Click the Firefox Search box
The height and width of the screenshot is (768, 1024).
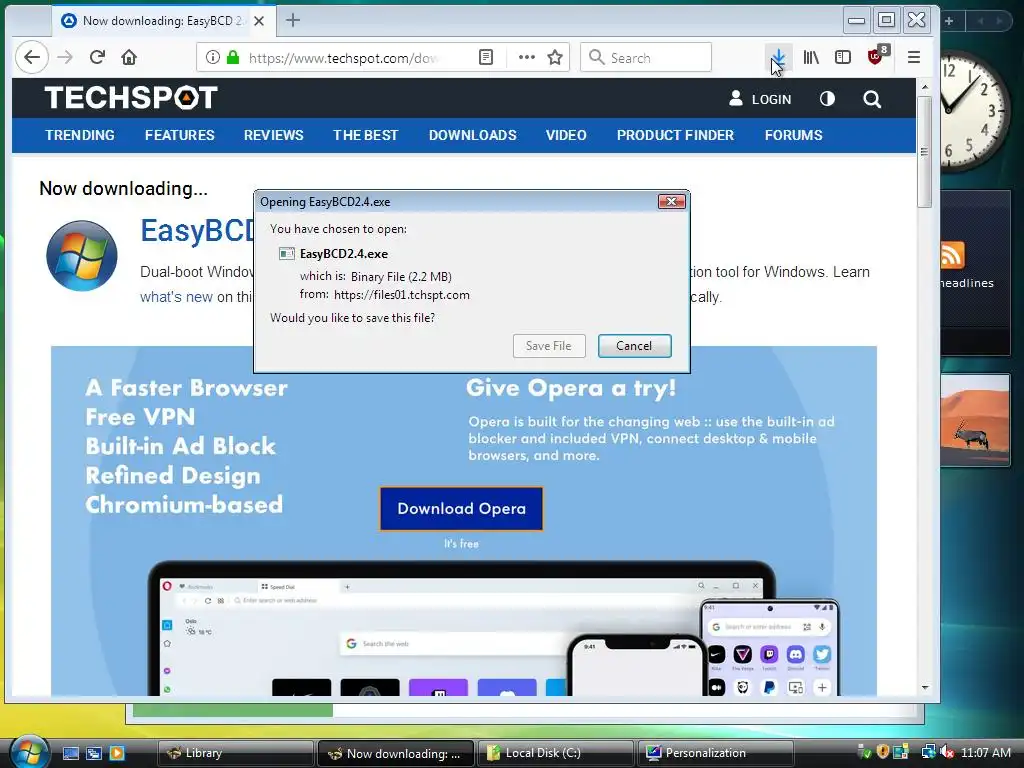point(646,57)
